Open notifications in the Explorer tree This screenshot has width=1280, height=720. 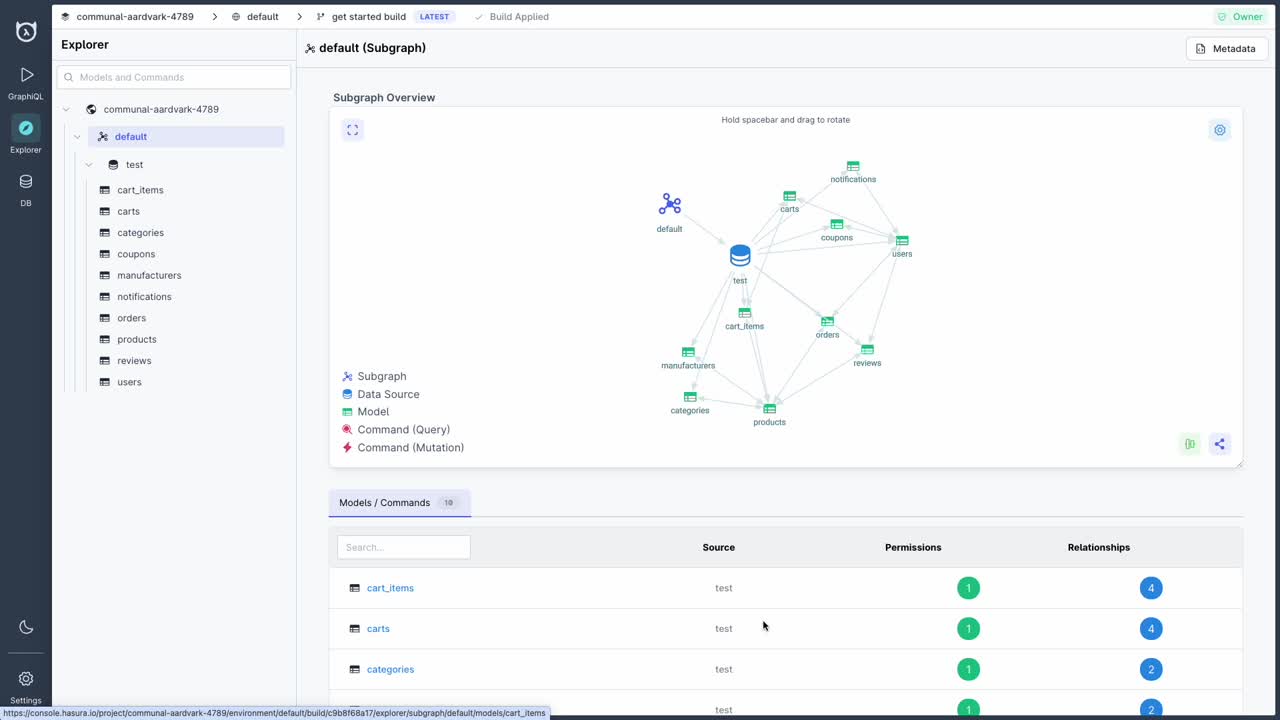pyautogui.click(x=144, y=297)
